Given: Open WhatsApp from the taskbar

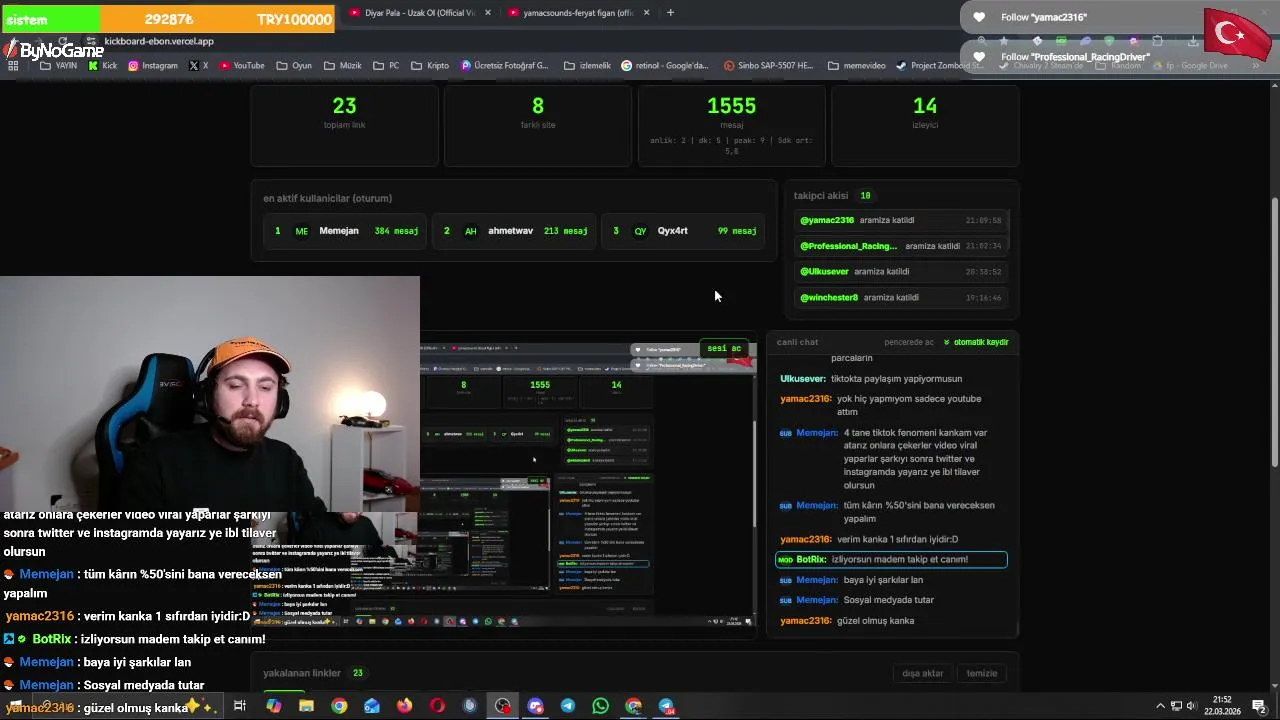Looking at the screenshot, I should pos(600,706).
